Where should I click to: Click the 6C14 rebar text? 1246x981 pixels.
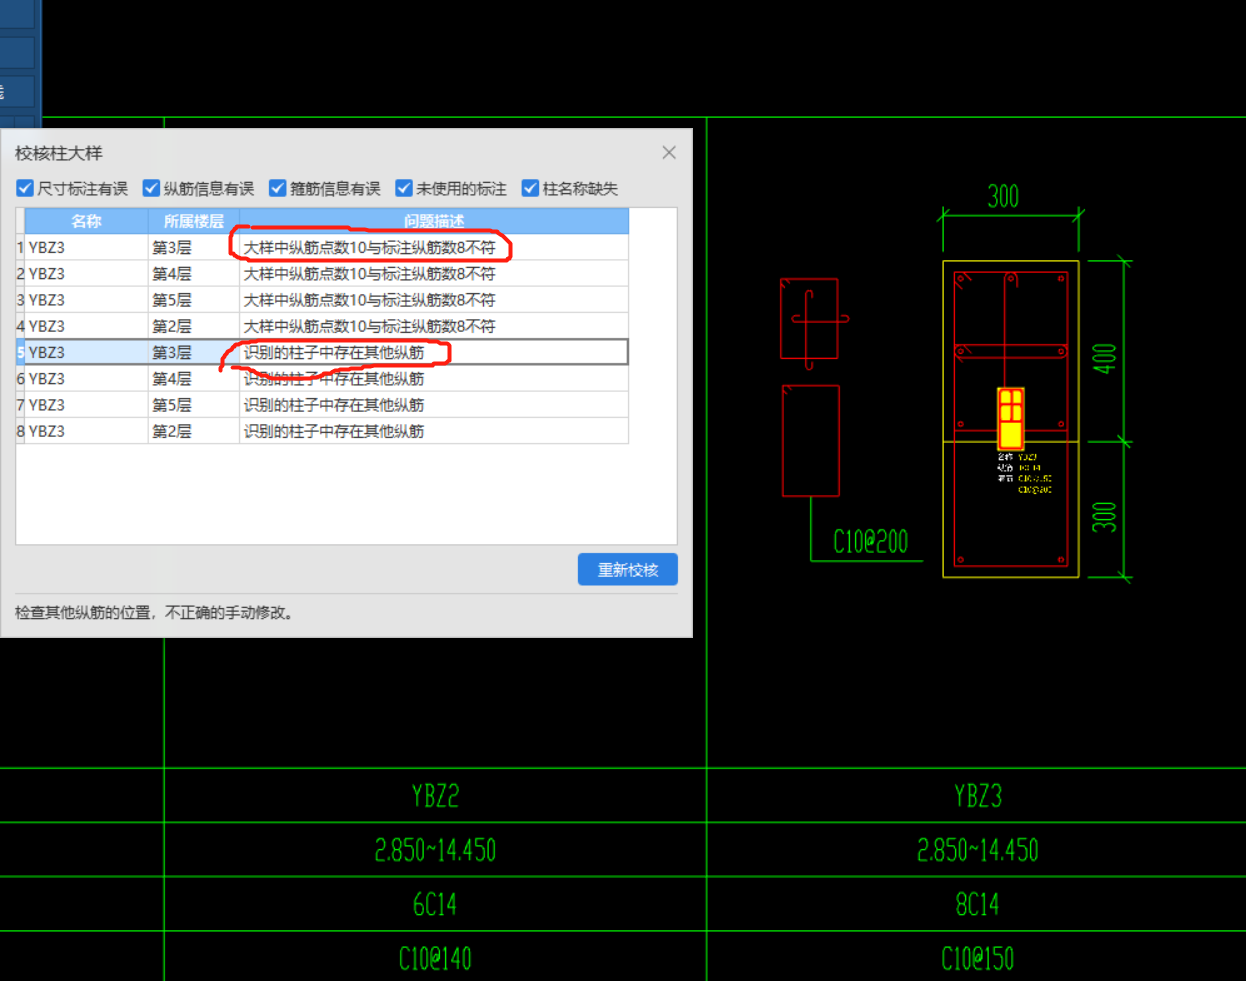(435, 904)
